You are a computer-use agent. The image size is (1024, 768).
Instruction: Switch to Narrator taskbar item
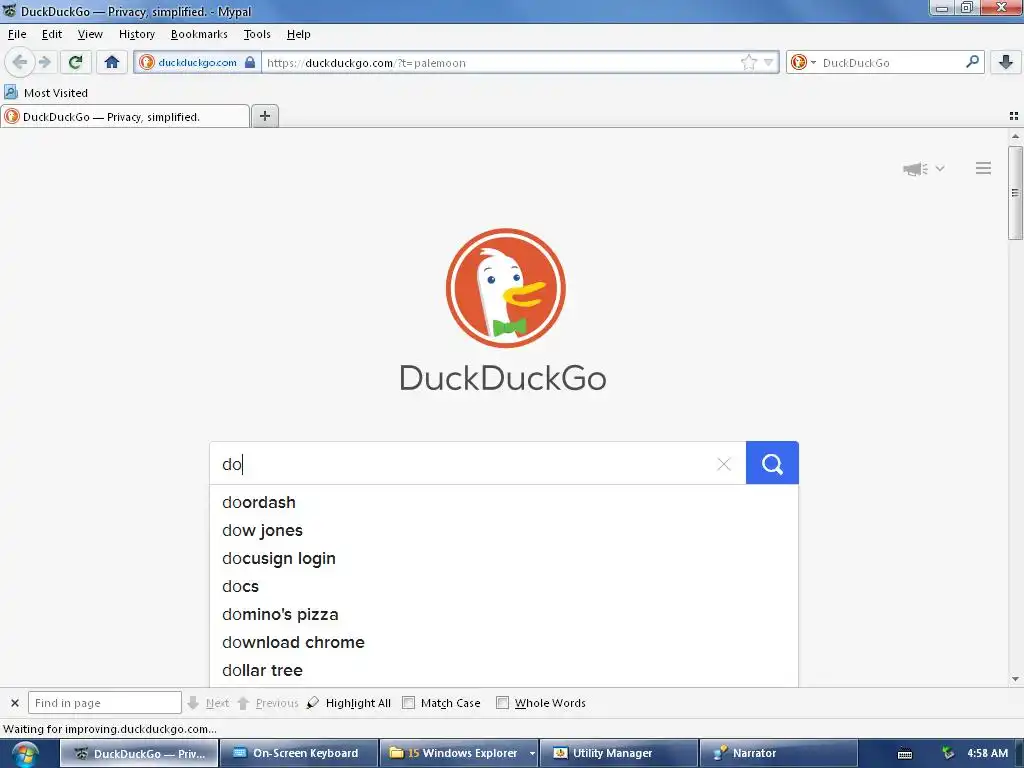pyautogui.click(x=778, y=753)
